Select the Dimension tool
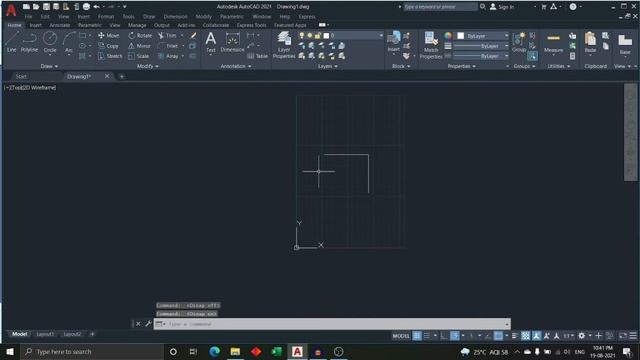 pyautogui.click(x=232, y=42)
